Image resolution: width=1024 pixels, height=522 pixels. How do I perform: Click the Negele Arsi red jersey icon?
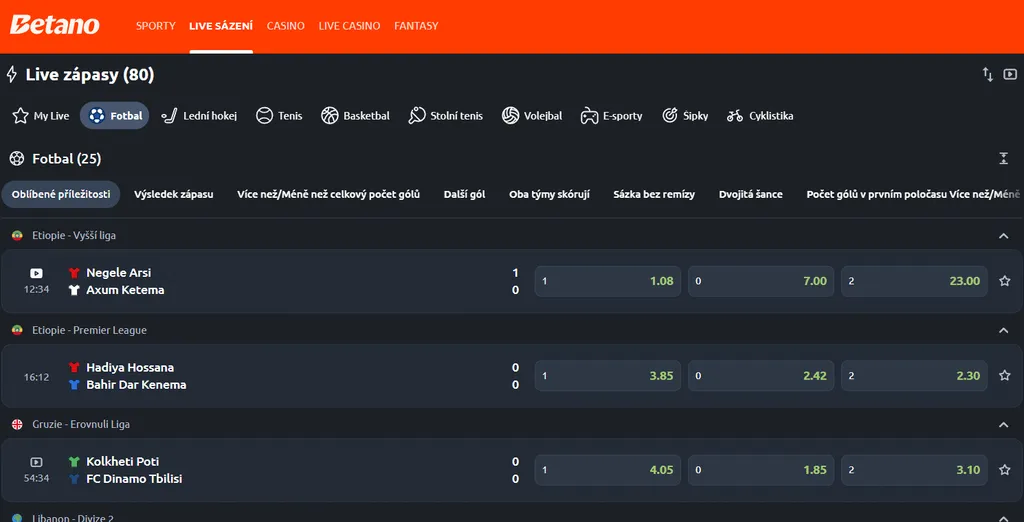click(x=74, y=272)
